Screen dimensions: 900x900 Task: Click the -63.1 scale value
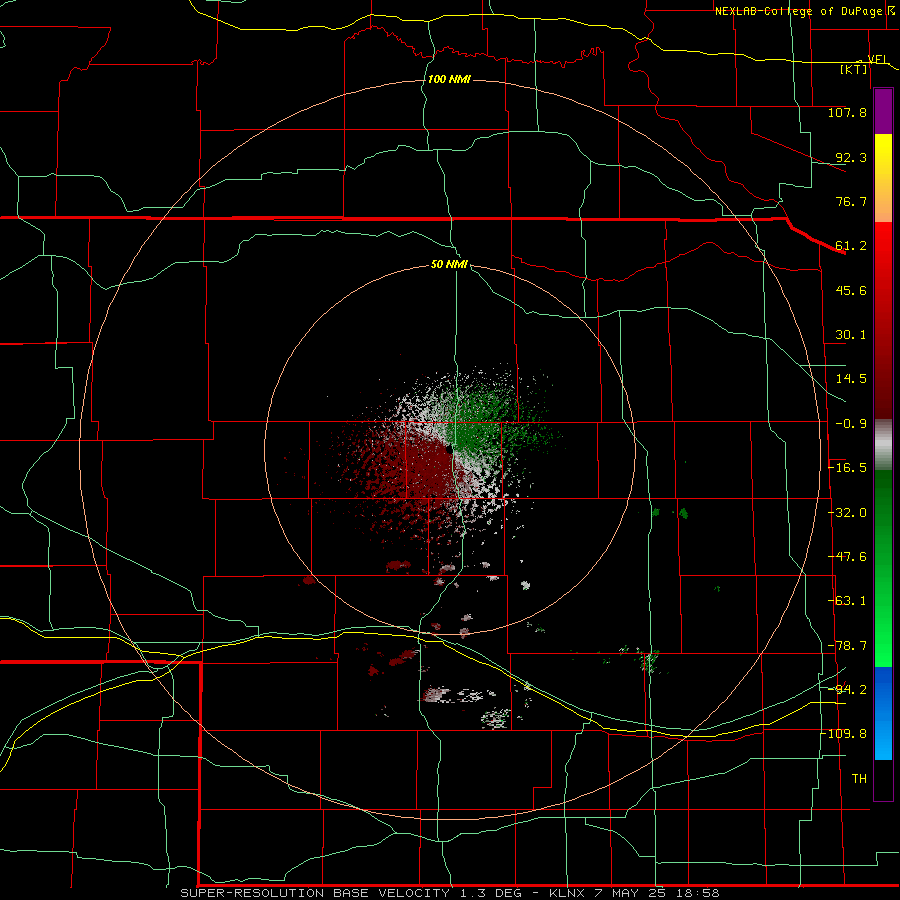pyautogui.click(x=847, y=601)
